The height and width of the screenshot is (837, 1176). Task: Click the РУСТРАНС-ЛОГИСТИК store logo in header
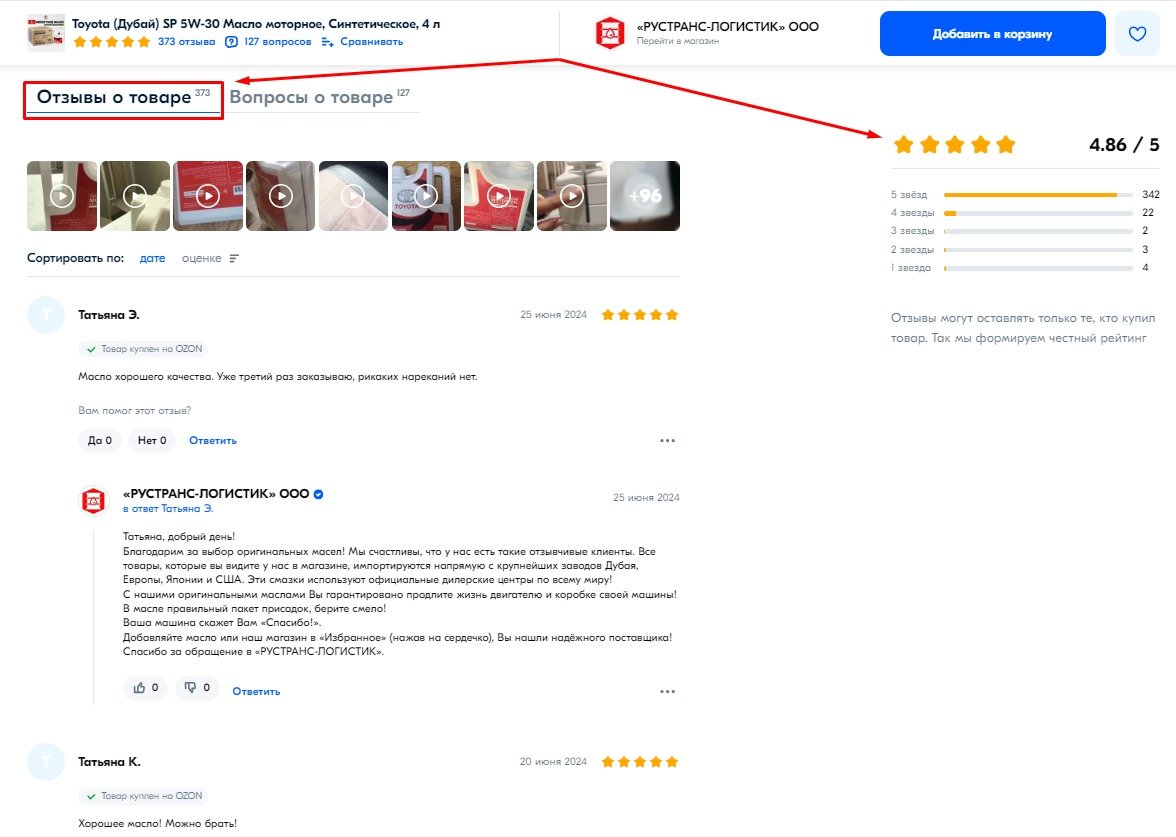(x=610, y=33)
